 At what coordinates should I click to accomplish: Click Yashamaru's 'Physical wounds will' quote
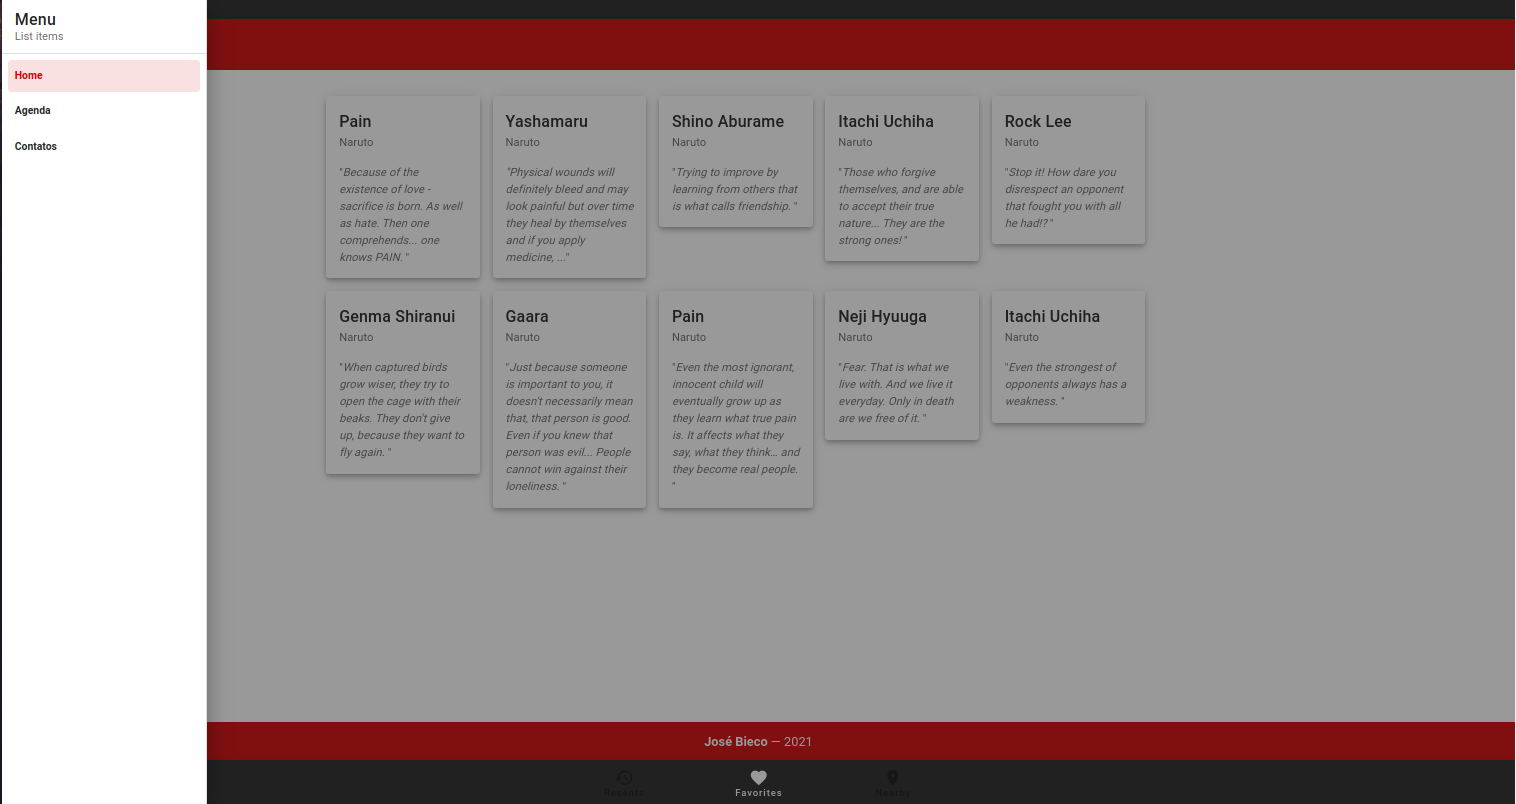tap(570, 215)
